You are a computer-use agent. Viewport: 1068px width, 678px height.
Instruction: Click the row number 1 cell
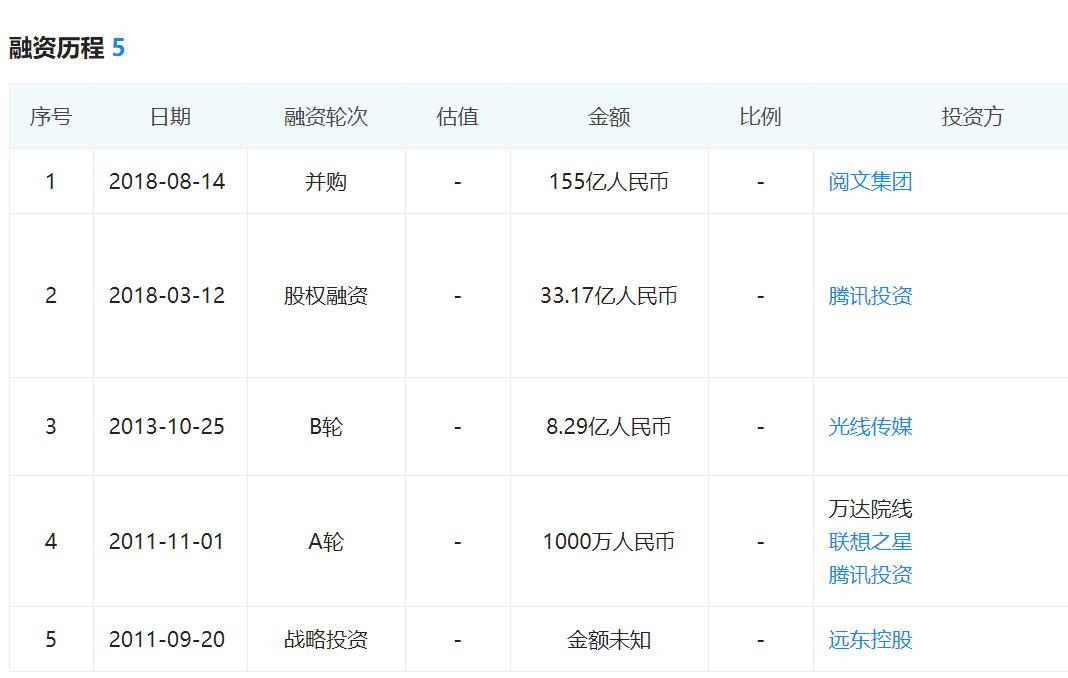point(51,182)
